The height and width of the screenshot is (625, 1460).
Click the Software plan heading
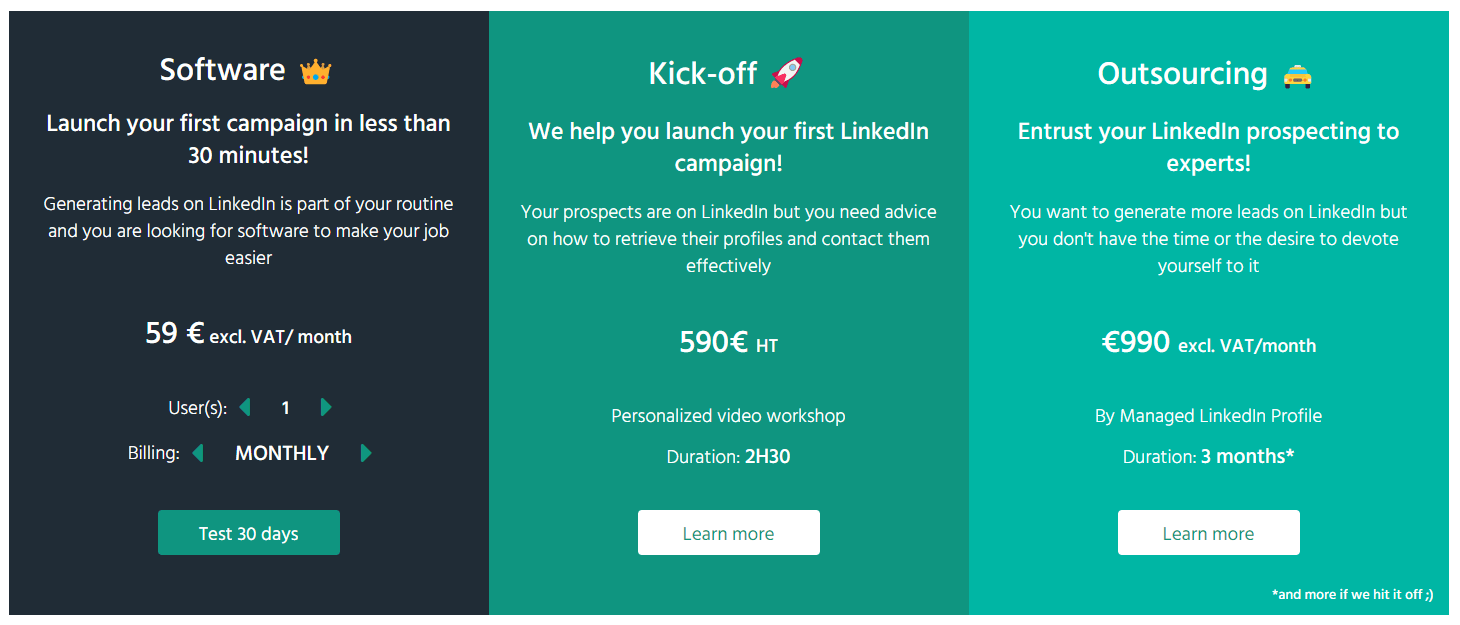[x=223, y=70]
